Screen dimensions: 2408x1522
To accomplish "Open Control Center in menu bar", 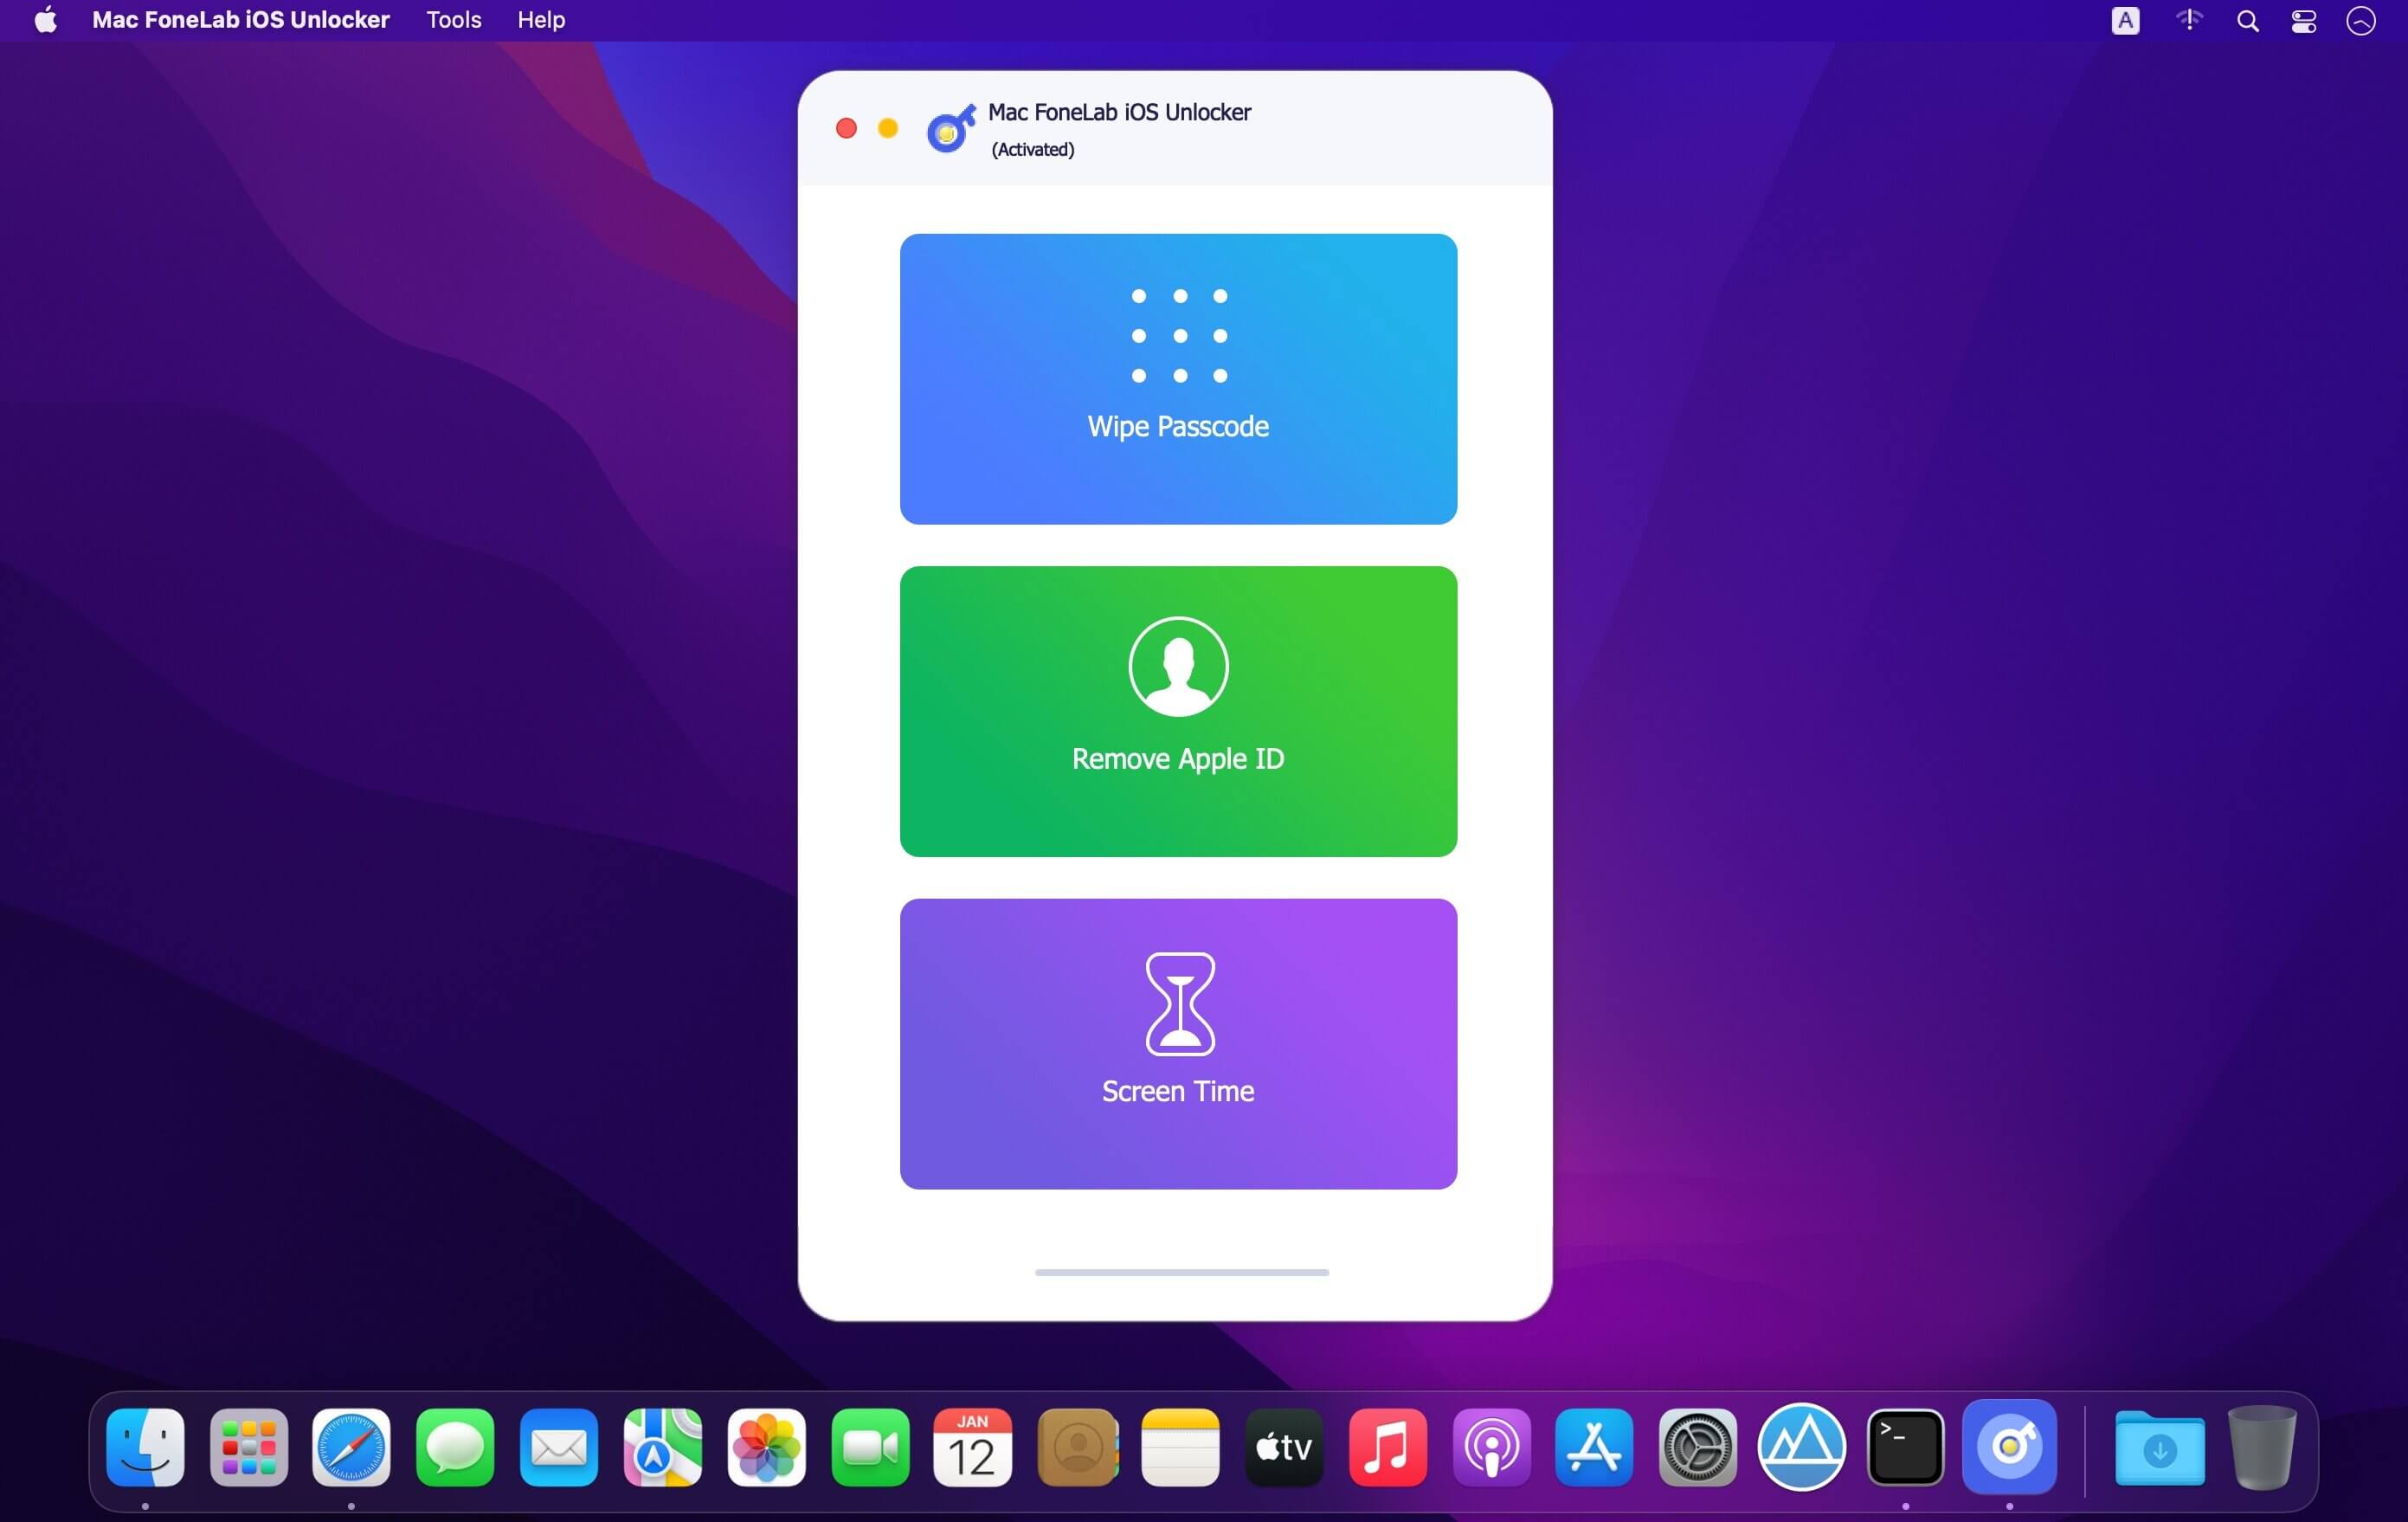I will (x=2303, y=21).
